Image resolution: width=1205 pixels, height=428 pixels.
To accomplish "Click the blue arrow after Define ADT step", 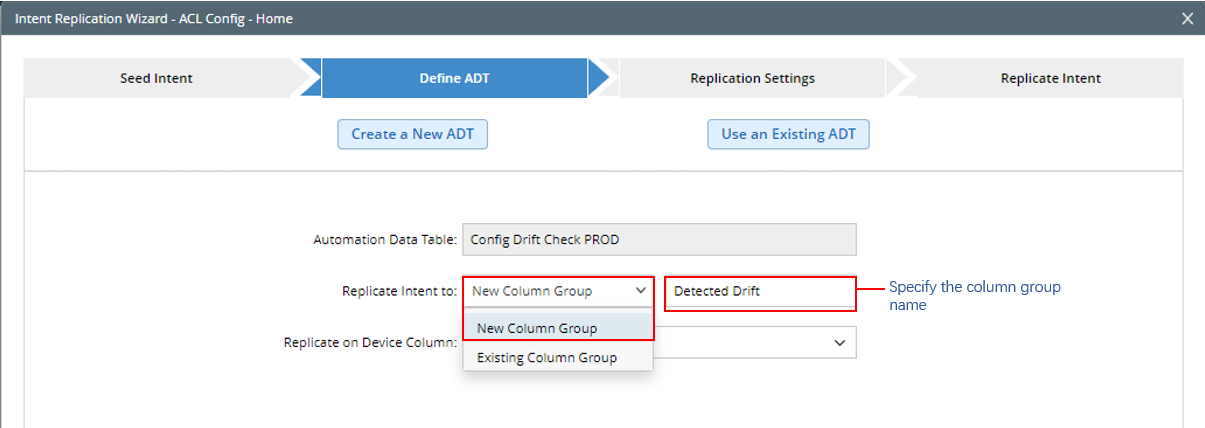I will 598,78.
